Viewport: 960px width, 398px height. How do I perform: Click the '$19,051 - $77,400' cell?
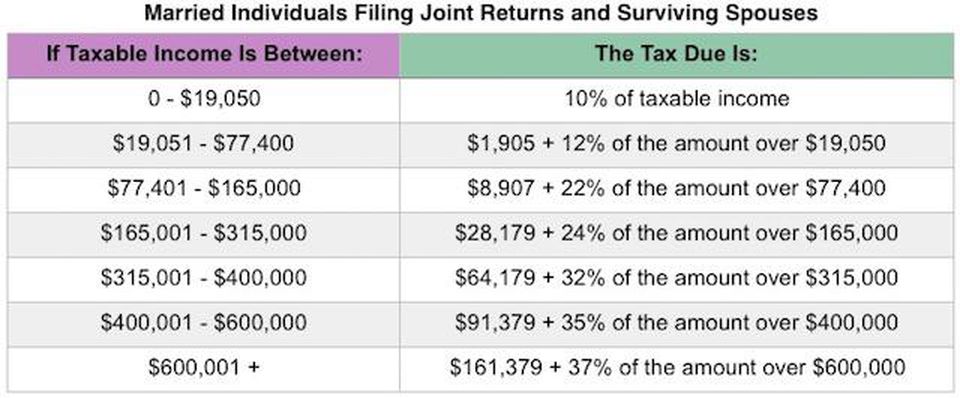click(204, 144)
